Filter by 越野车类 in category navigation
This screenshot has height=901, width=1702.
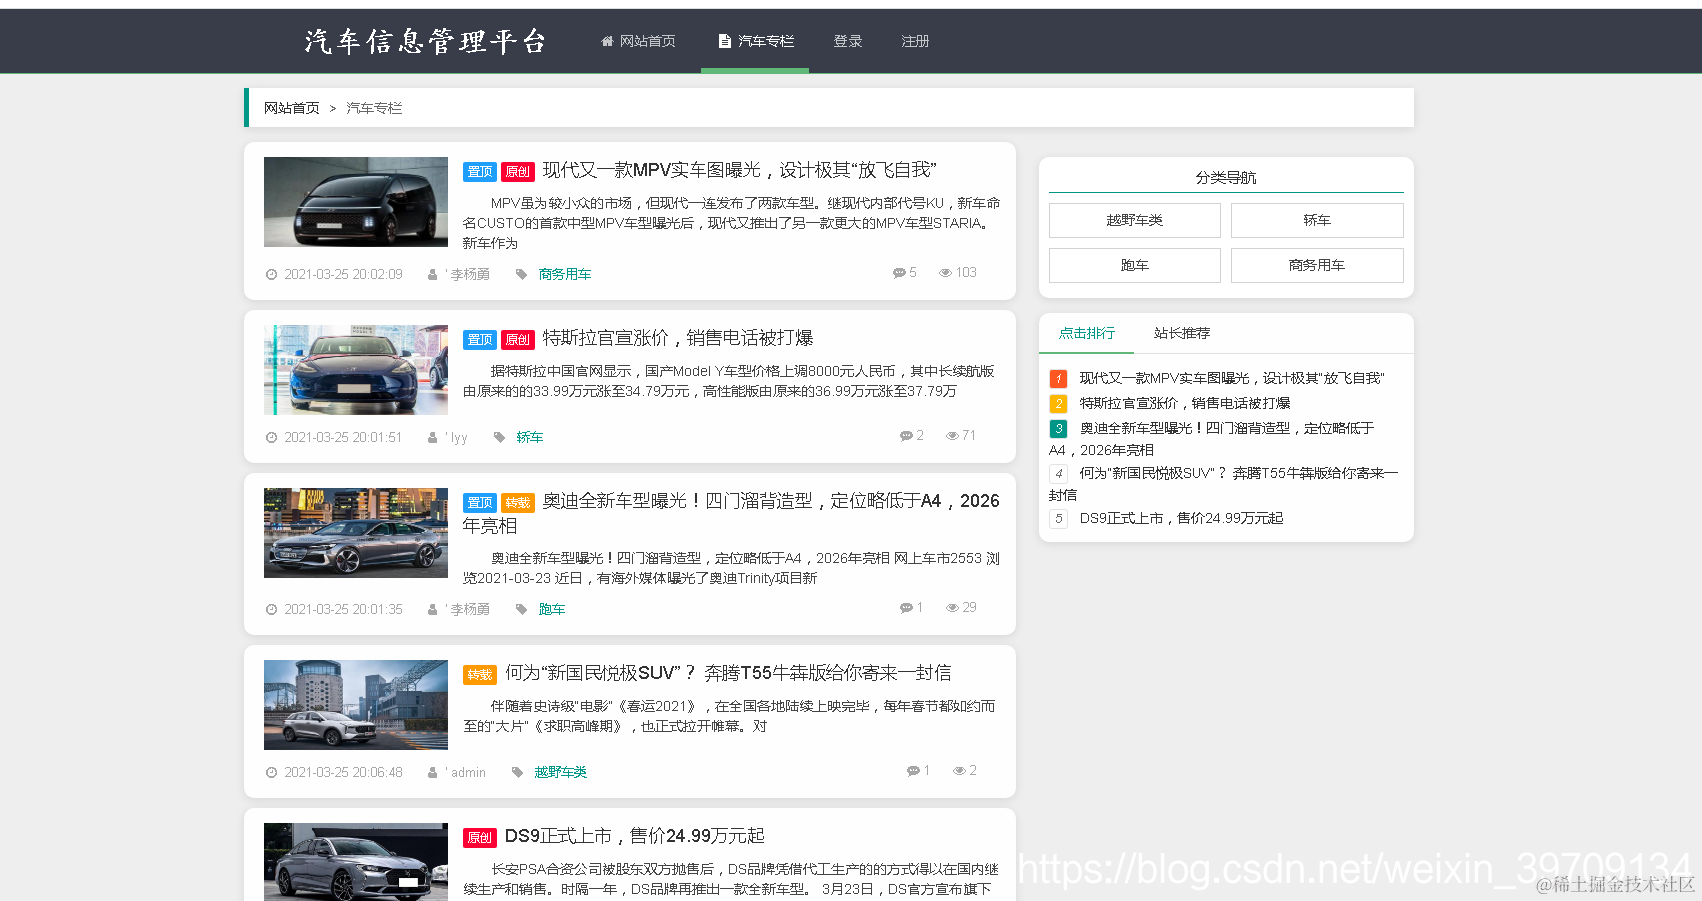(x=1135, y=220)
